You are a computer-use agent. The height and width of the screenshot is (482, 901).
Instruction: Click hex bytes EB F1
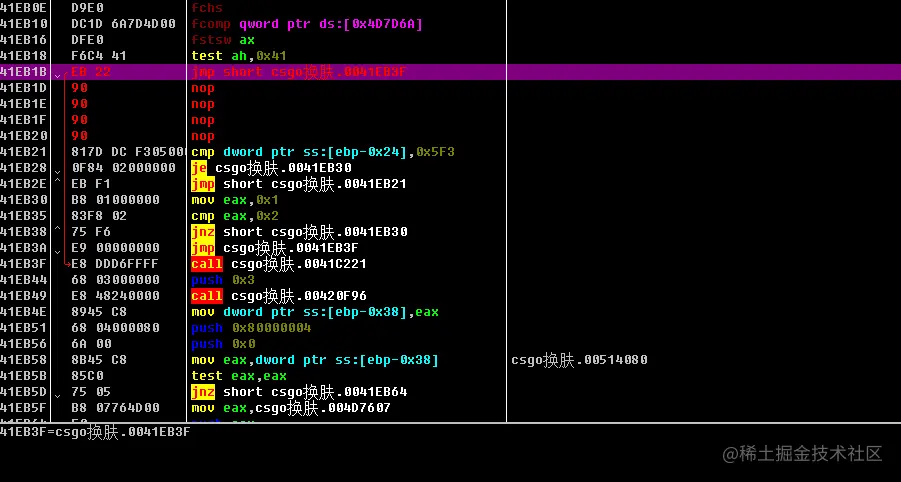pyautogui.click(x=91, y=184)
